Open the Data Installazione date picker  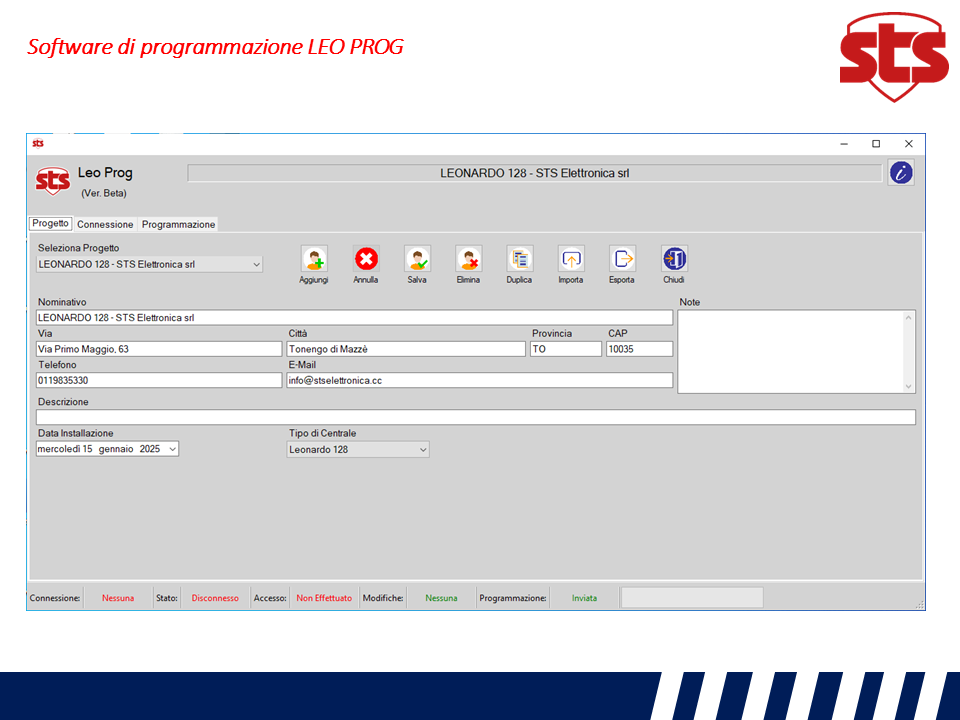coord(172,450)
